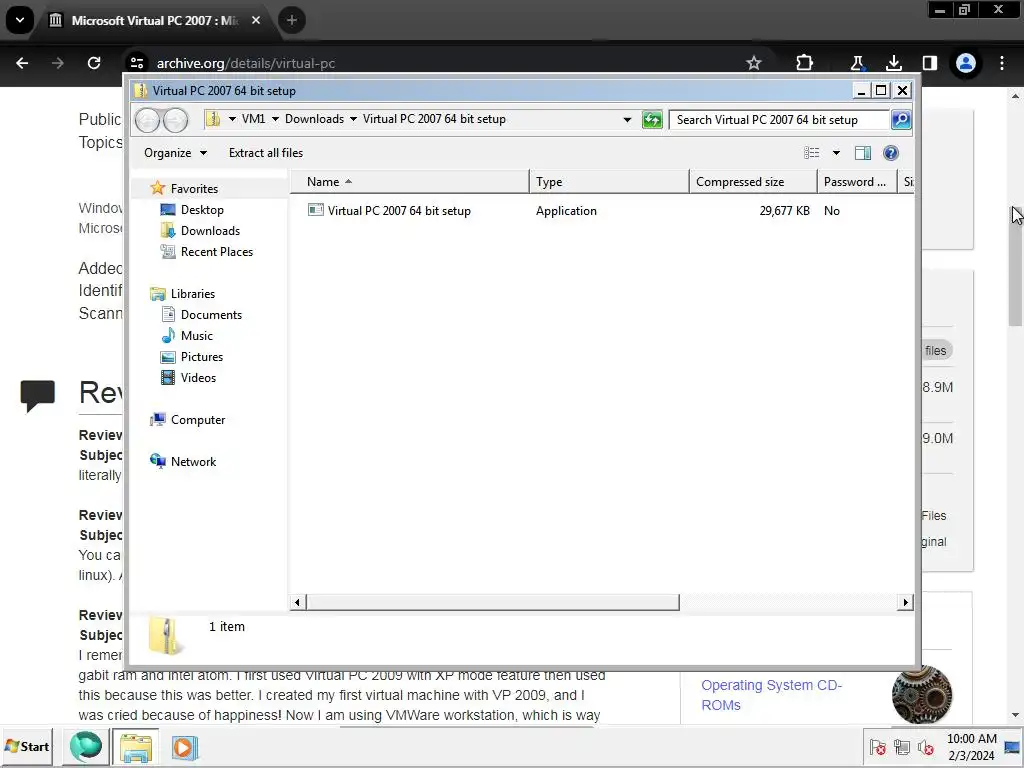Toggle the browser side panel icon
Viewport: 1024px width, 768px height.
(929, 63)
